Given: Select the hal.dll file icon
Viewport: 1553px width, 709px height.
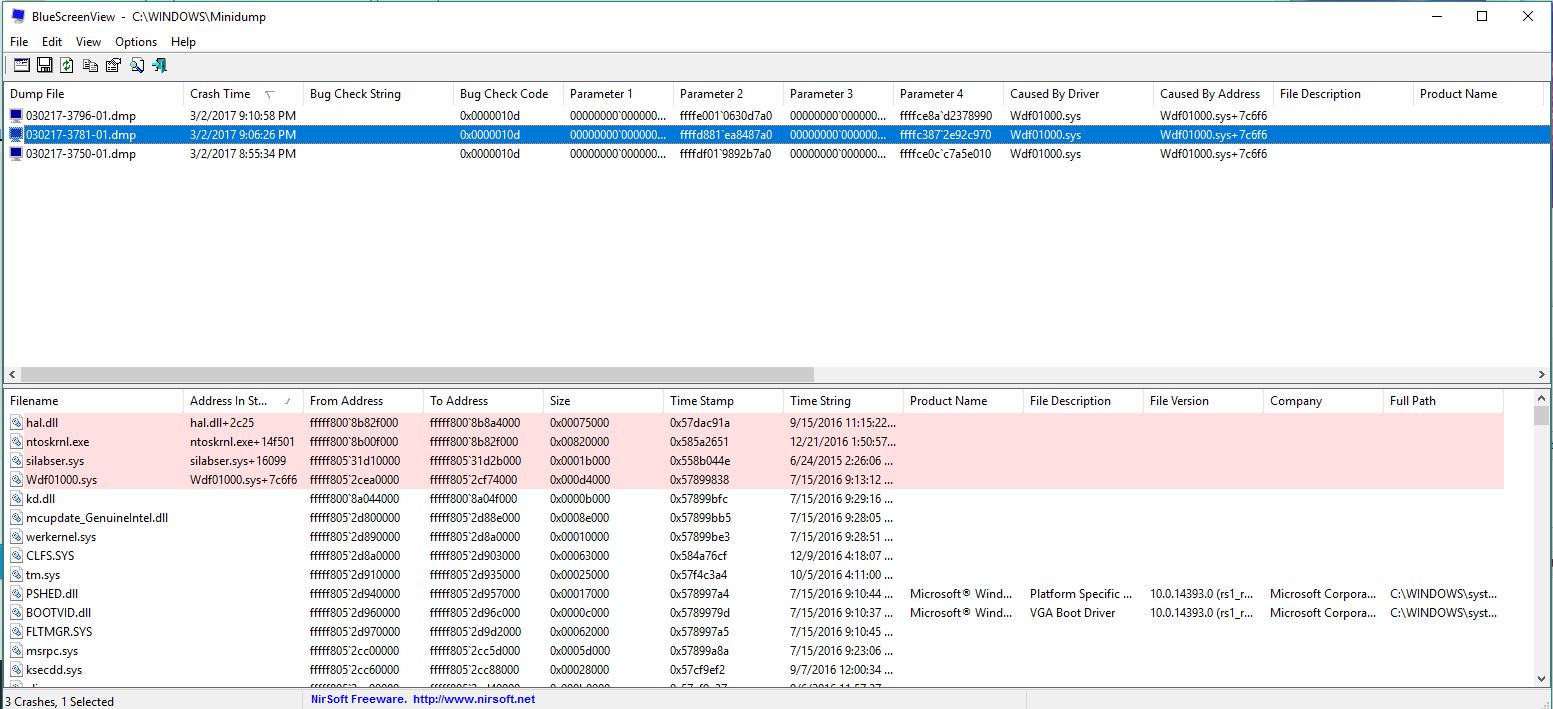Looking at the screenshot, I should click(x=16, y=423).
